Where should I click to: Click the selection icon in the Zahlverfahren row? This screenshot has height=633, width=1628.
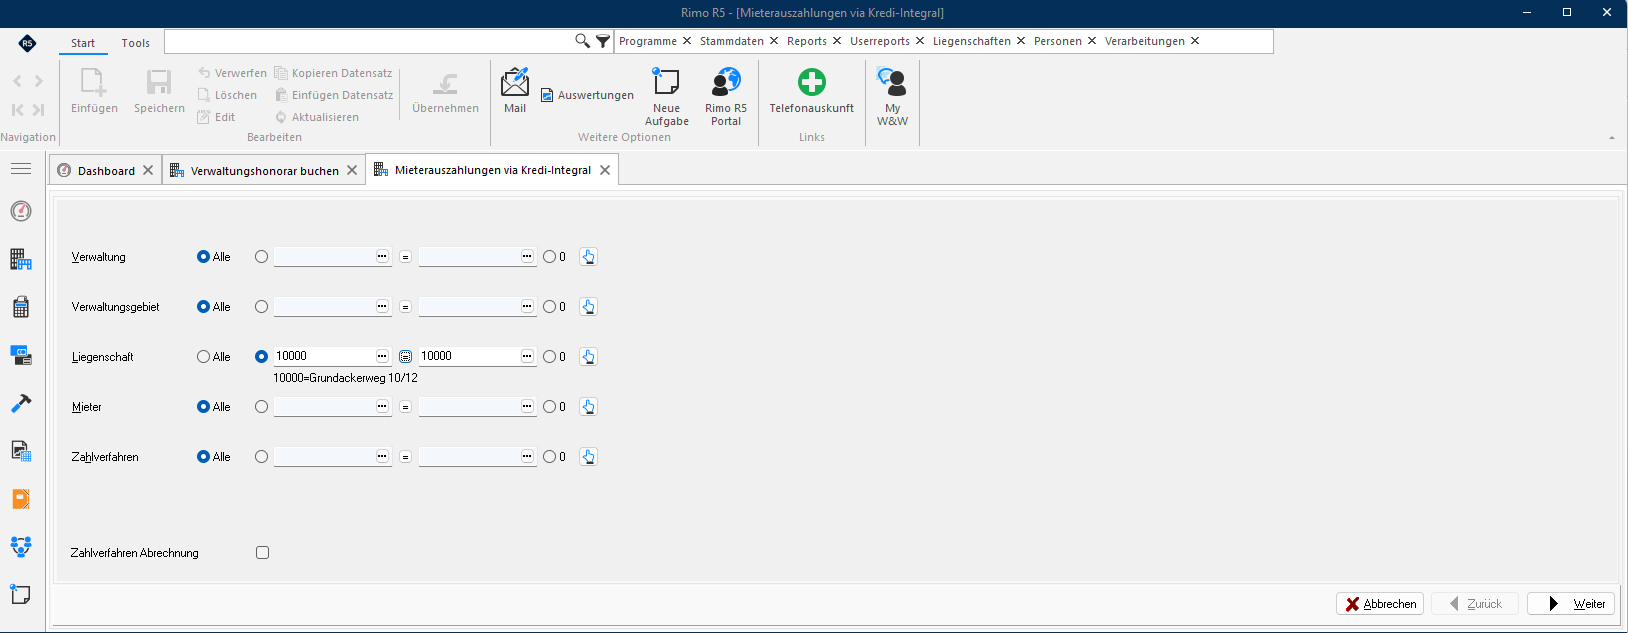588,457
